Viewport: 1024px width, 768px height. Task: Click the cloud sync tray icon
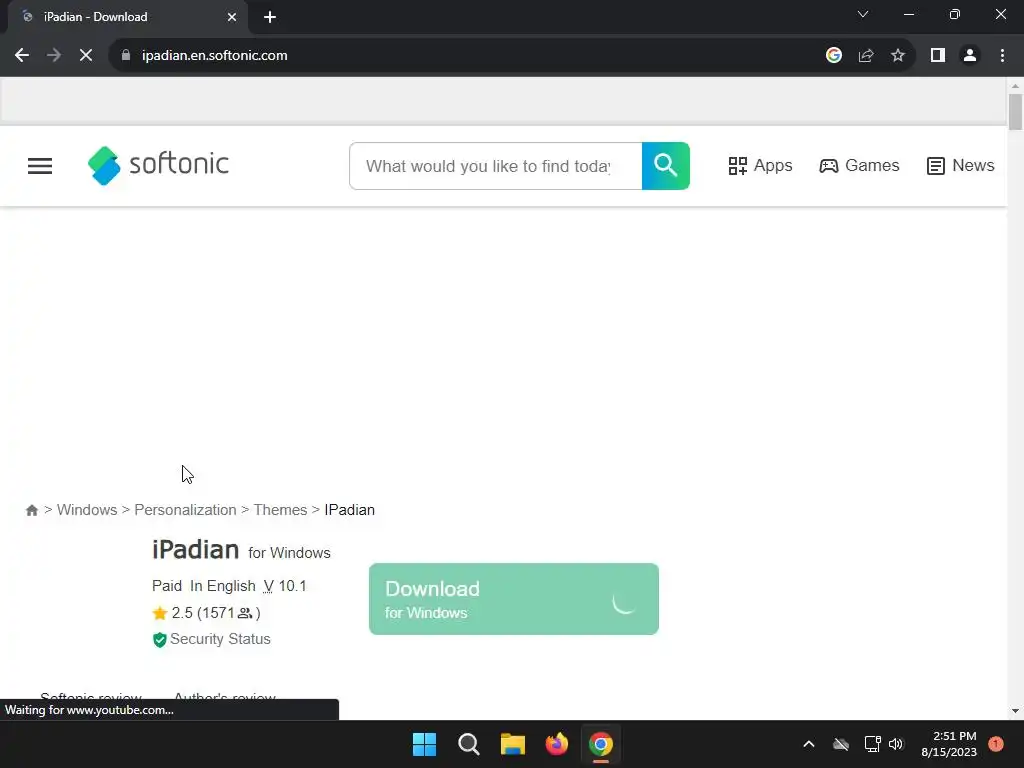click(841, 744)
